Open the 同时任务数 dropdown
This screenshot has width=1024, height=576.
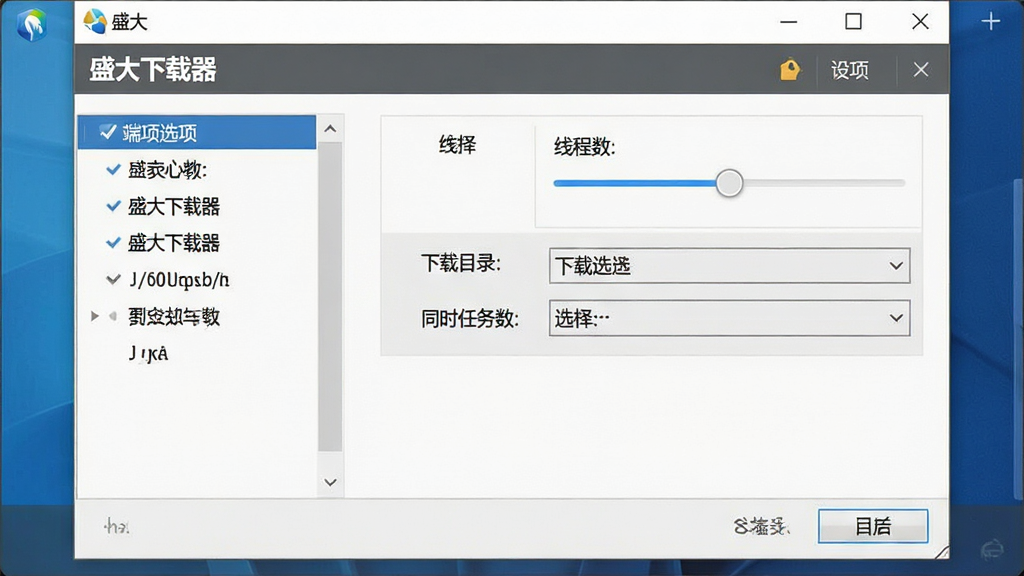pyautogui.click(x=729, y=318)
